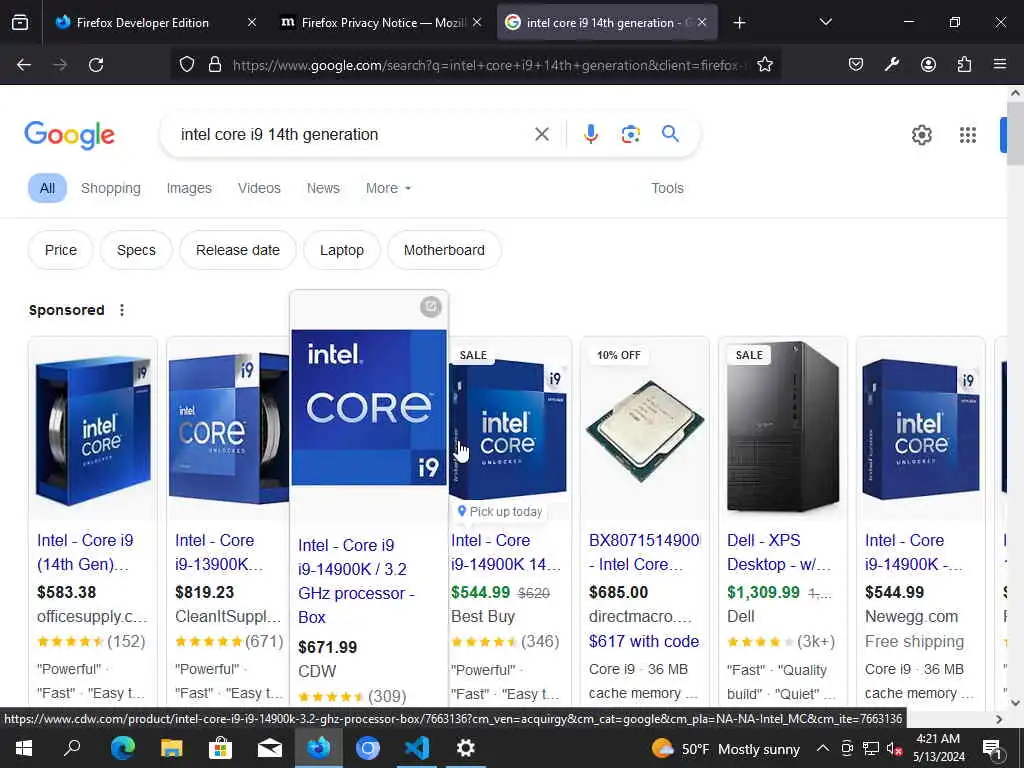The height and width of the screenshot is (768, 1024).
Task: Click the processor chip 10% OFF thumbnail
Action: [644, 431]
